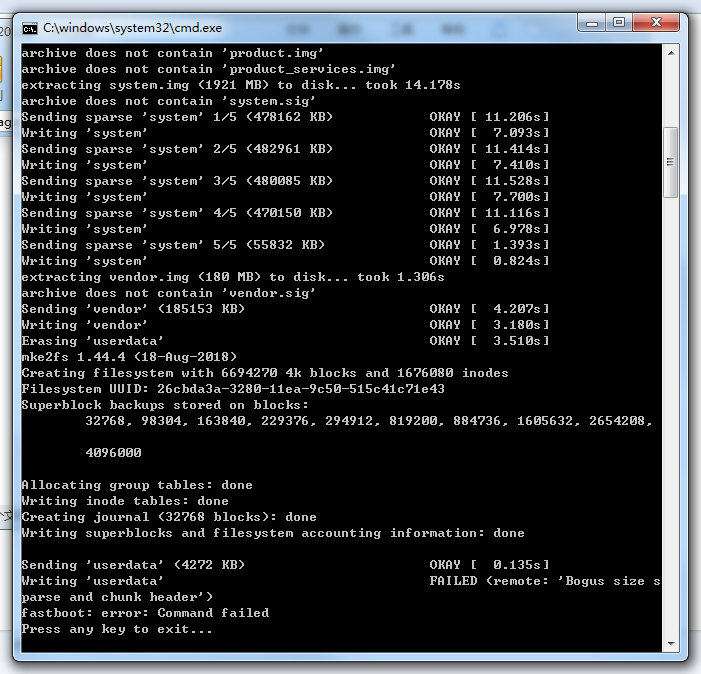Viewport: 701px width, 674px height.
Task: Click the vertical scrollbar thumb
Action: pos(671,162)
